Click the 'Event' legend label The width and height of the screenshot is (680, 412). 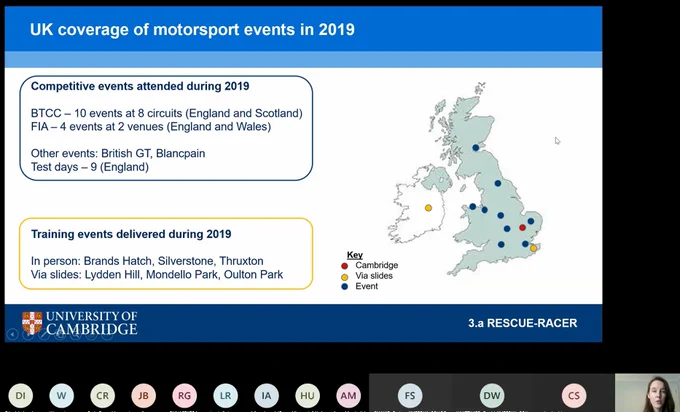click(x=366, y=286)
